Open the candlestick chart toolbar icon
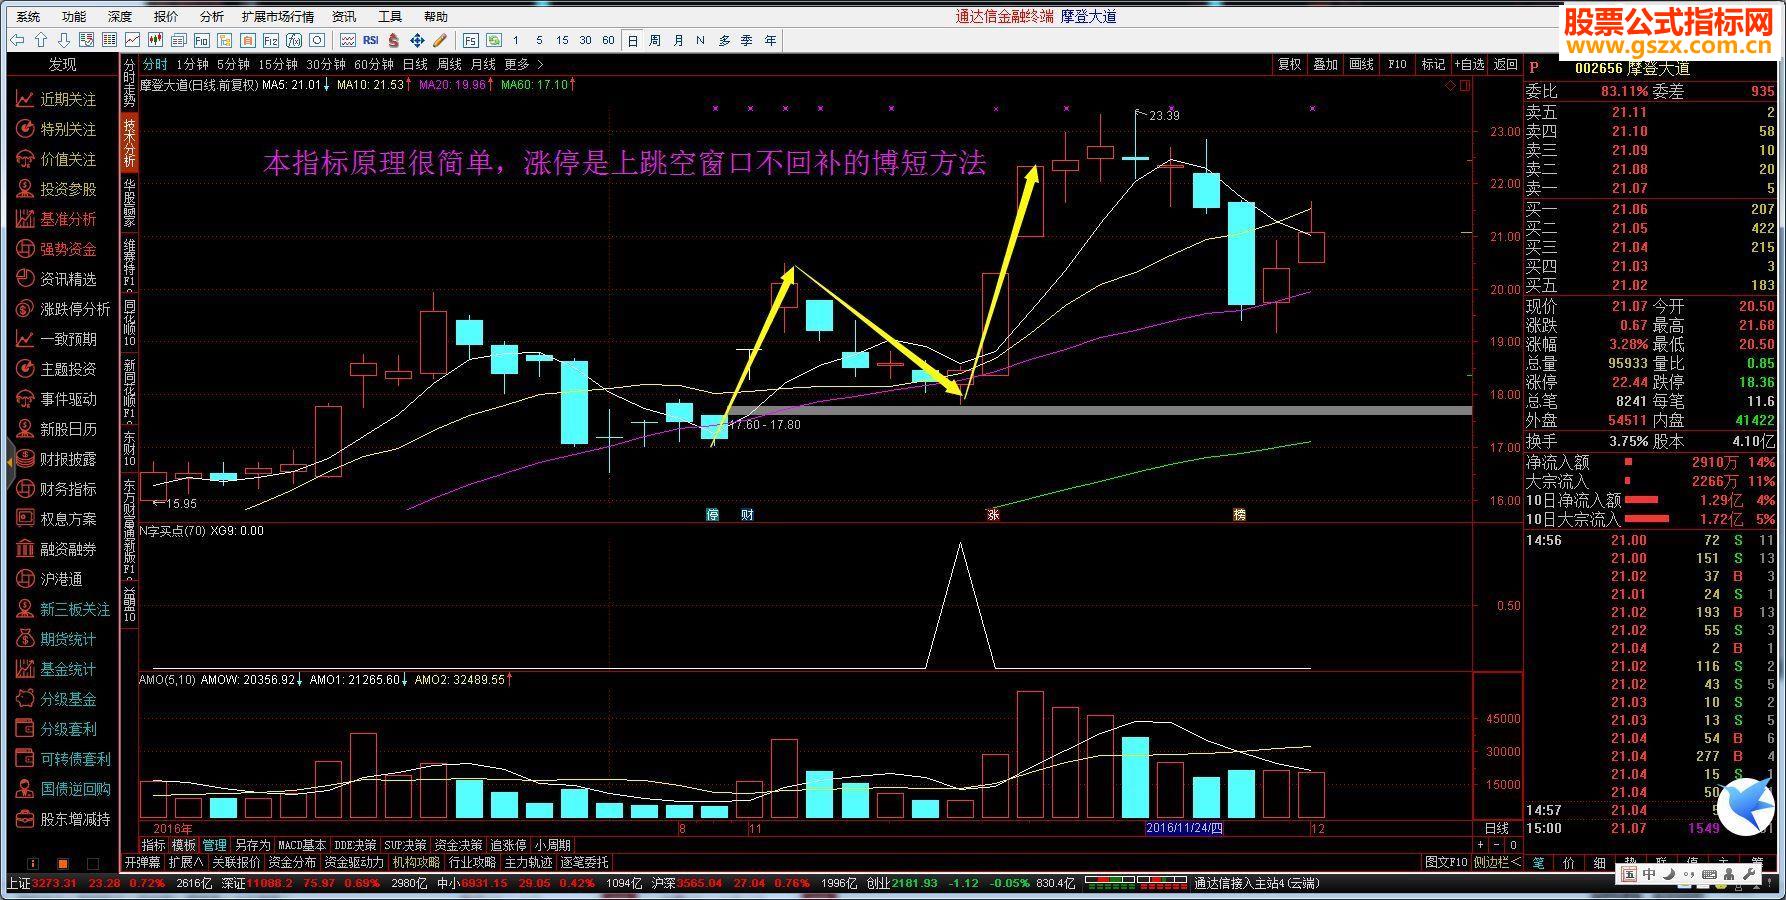The height and width of the screenshot is (900, 1786). click(155, 40)
